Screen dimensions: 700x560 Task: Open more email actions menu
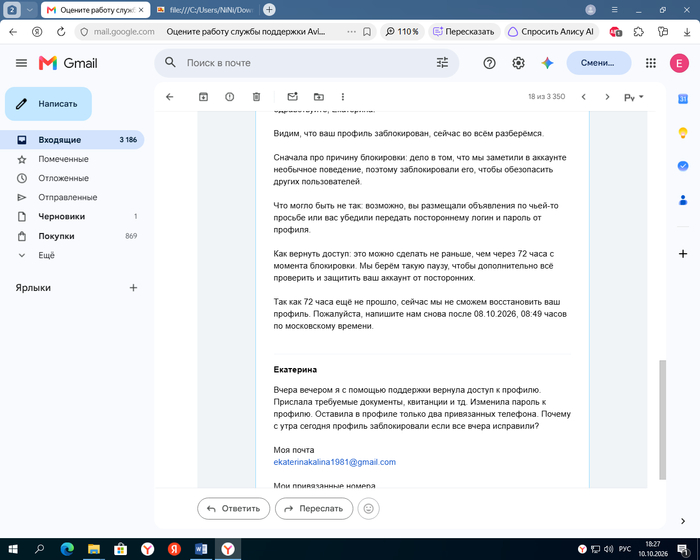[x=343, y=96]
